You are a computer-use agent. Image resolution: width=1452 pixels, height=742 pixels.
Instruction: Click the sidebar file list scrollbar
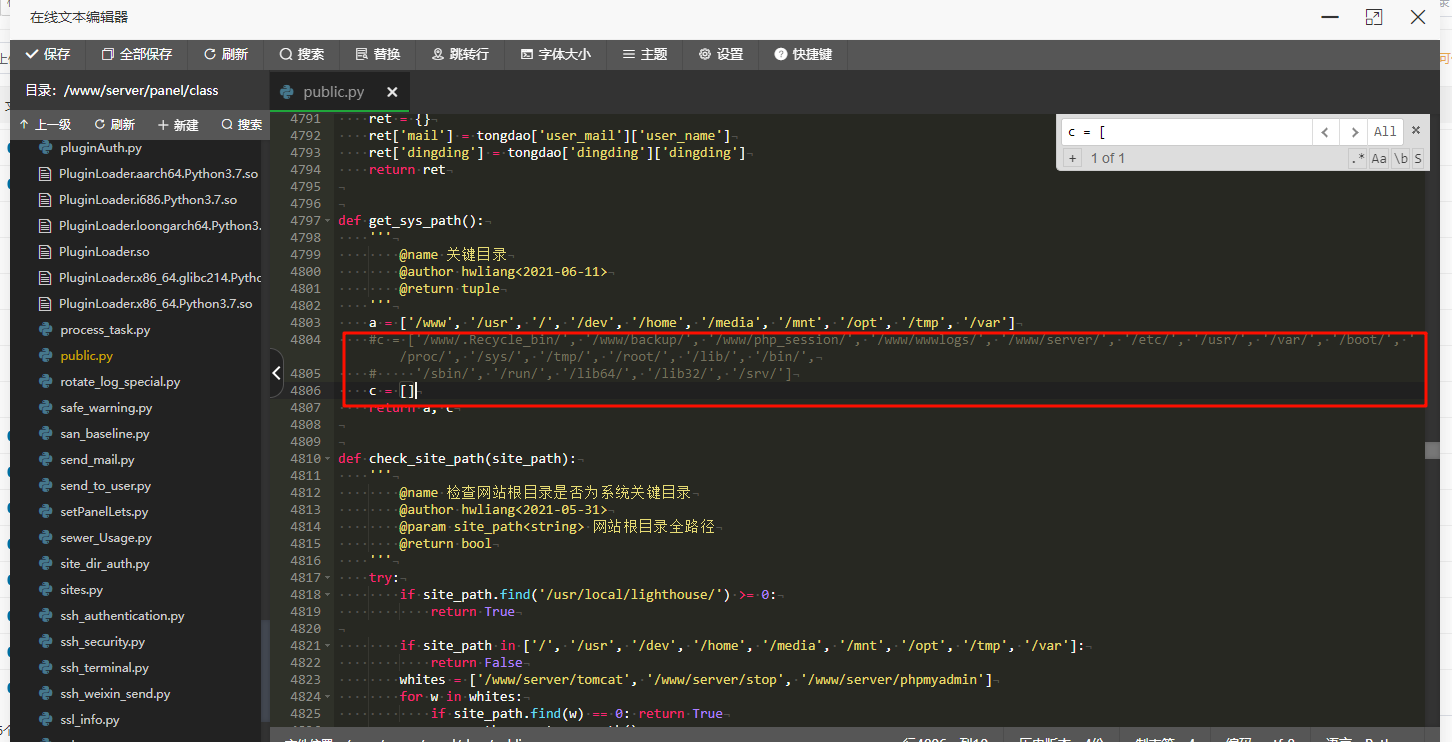pyautogui.click(x=265, y=670)
